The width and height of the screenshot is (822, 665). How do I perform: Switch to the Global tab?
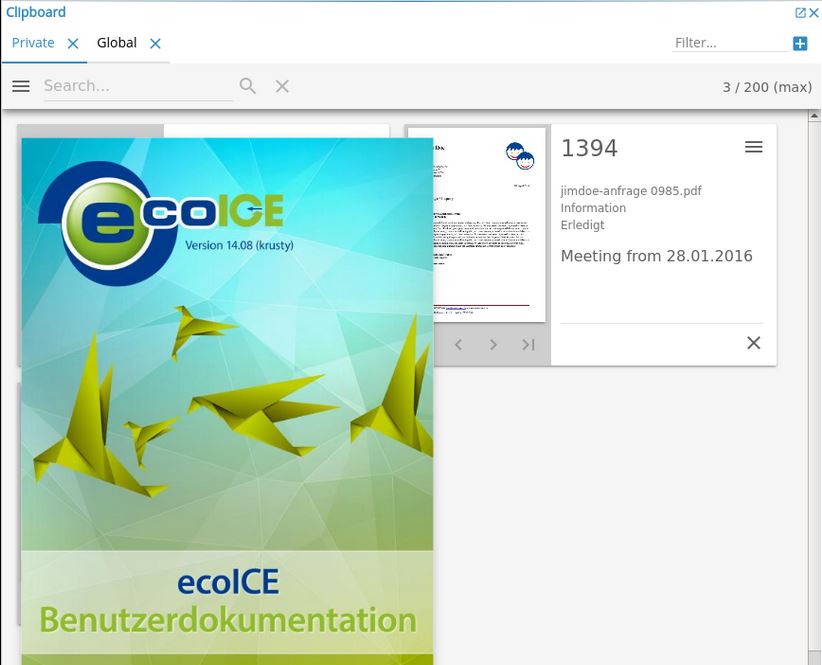[117, 43]
